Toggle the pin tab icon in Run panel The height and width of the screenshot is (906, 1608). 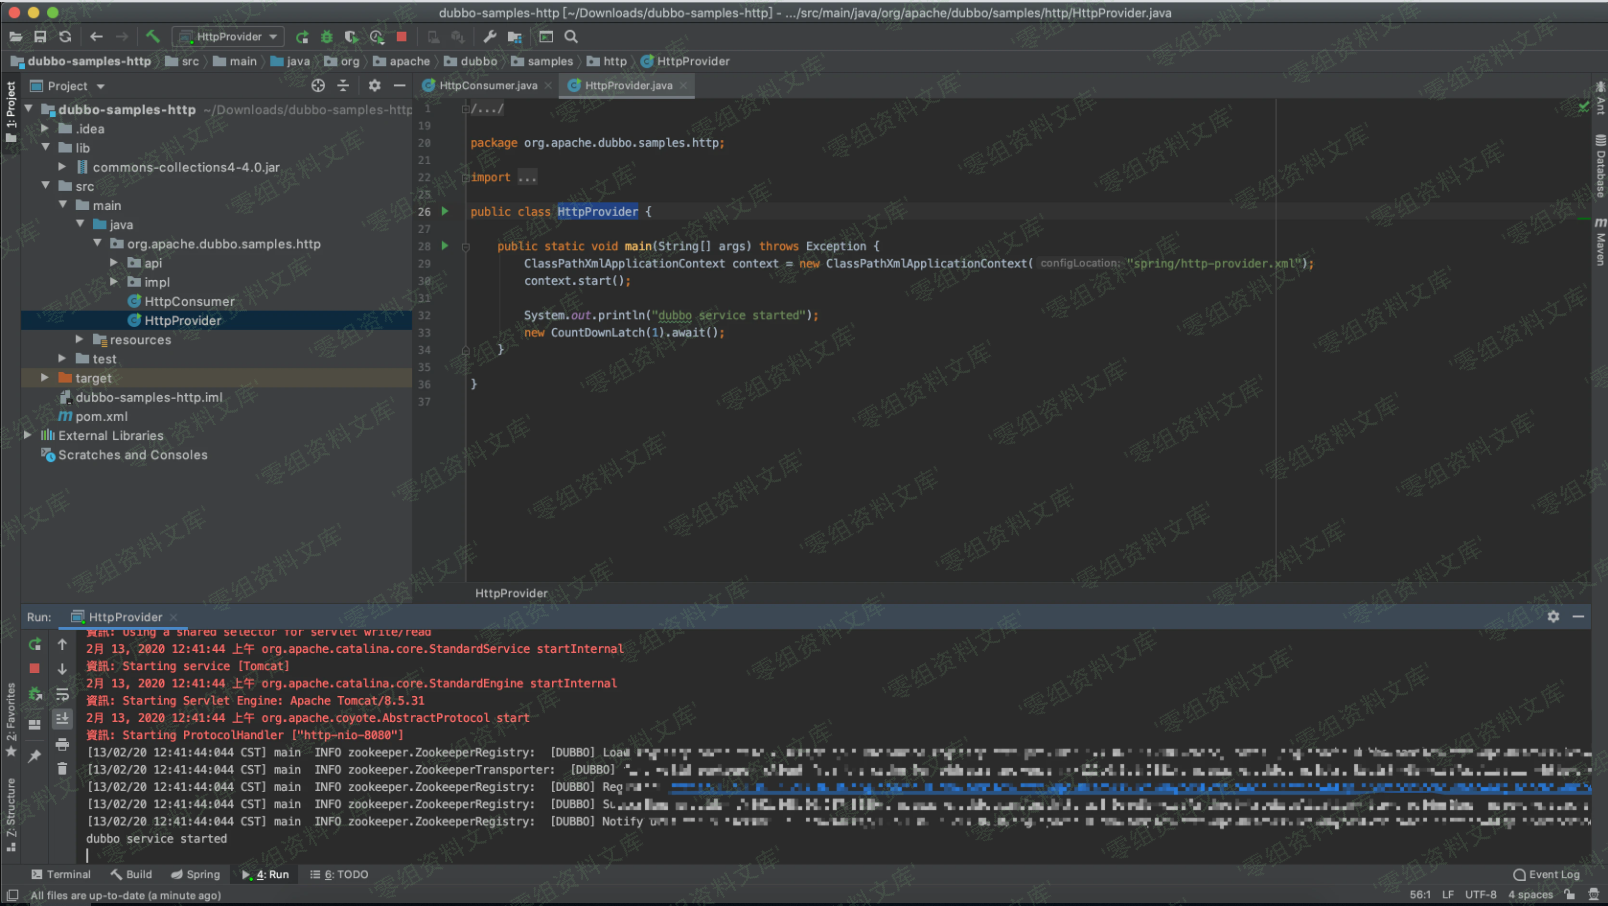(x=35, y=757)
